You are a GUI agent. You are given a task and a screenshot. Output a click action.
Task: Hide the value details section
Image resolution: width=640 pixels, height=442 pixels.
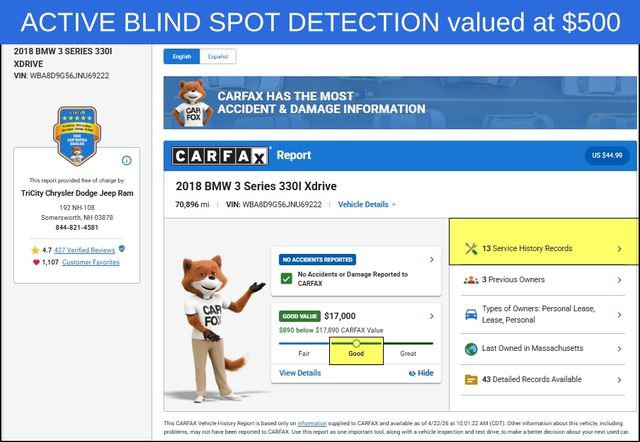(421, 373)
